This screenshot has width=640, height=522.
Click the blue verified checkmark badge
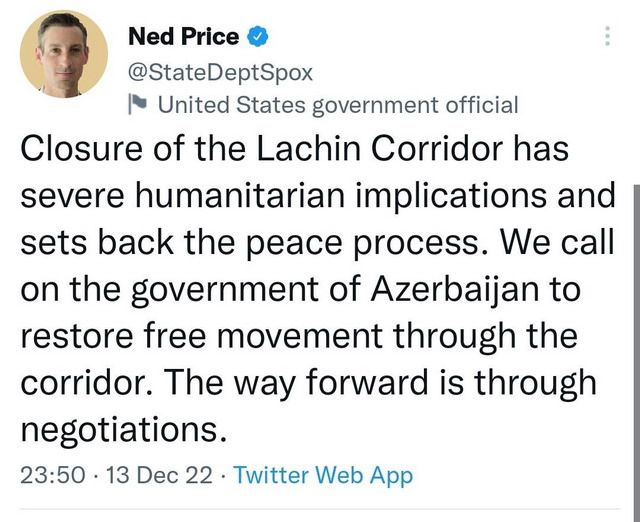(x=258, y=36)
